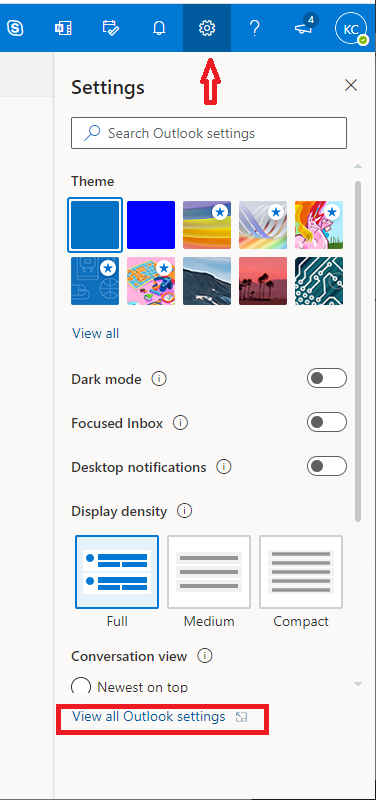Open the OneNote feed icon
This screenshot has width=384, height=812.
click(x=63, y=28)
